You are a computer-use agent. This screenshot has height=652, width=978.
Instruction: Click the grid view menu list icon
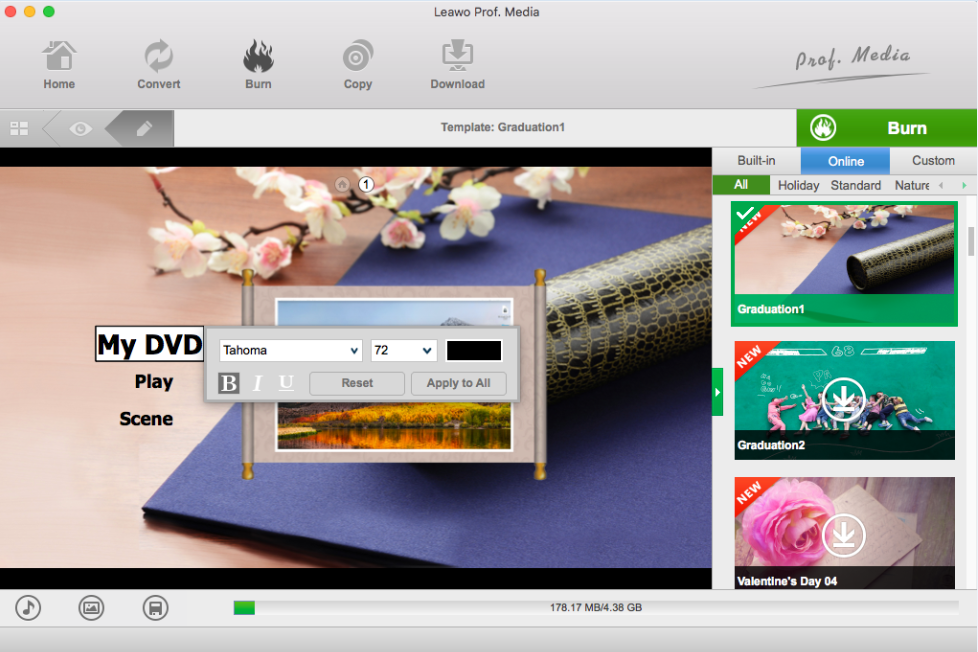19,129
